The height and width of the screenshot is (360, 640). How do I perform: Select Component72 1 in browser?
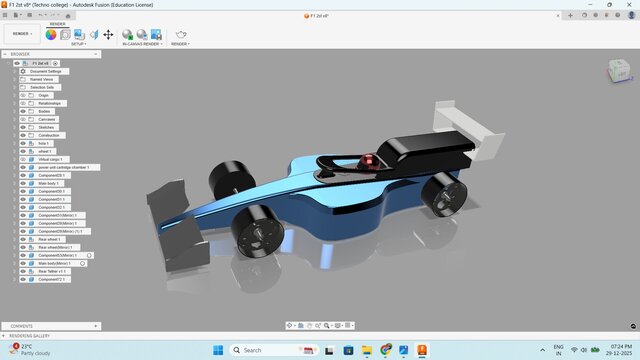pyautogui.click(x=51, y=279)
